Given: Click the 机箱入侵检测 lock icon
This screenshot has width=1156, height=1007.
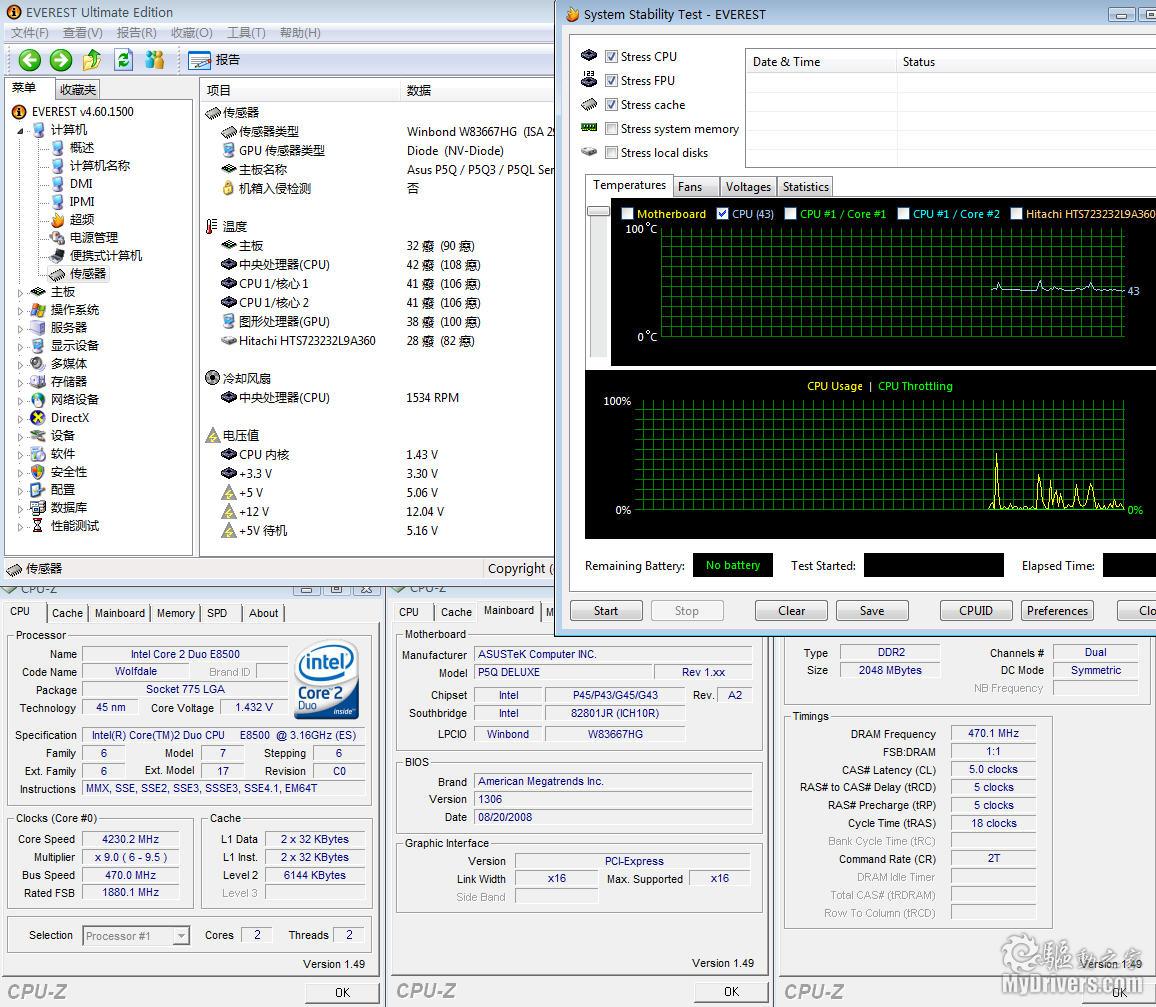Looking at the screenshot, I should click(229, 189).
